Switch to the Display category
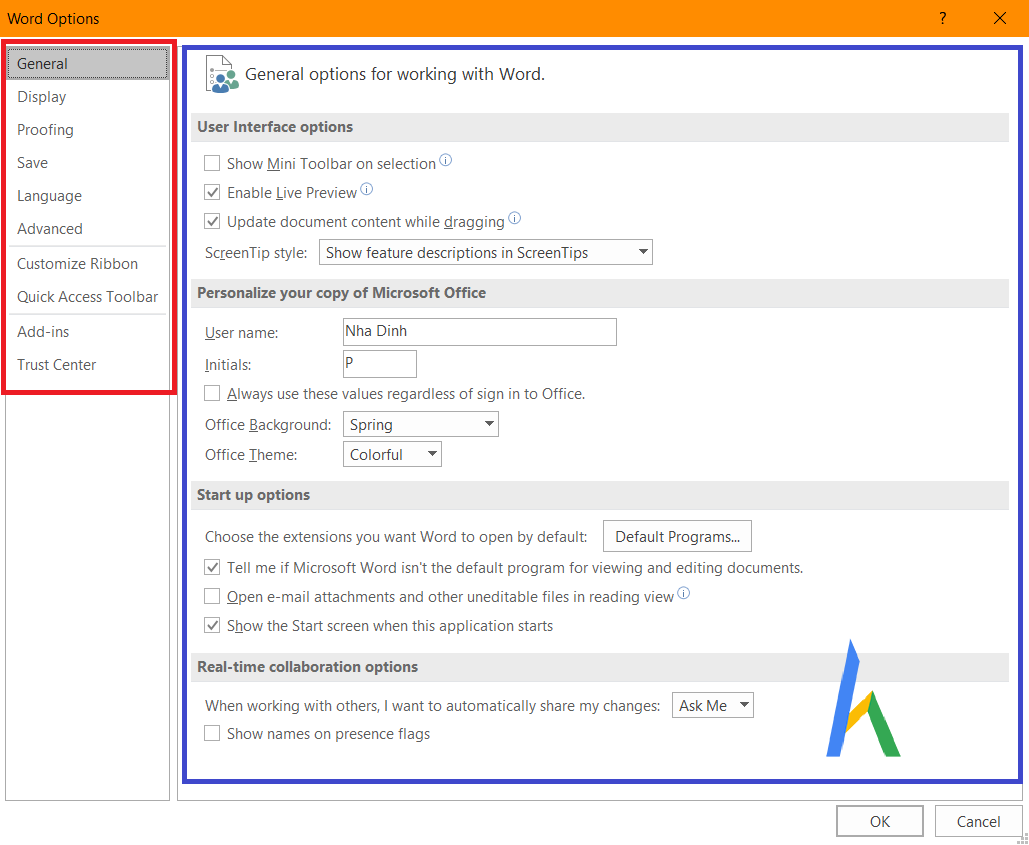1029x845 pixels. [87, 97]
